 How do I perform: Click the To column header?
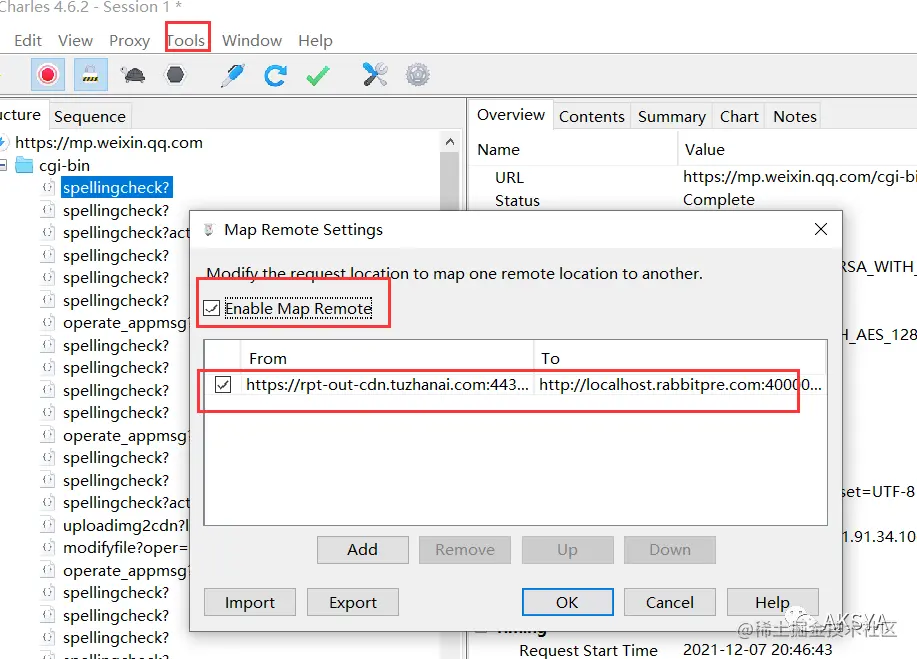pos(680,358)
